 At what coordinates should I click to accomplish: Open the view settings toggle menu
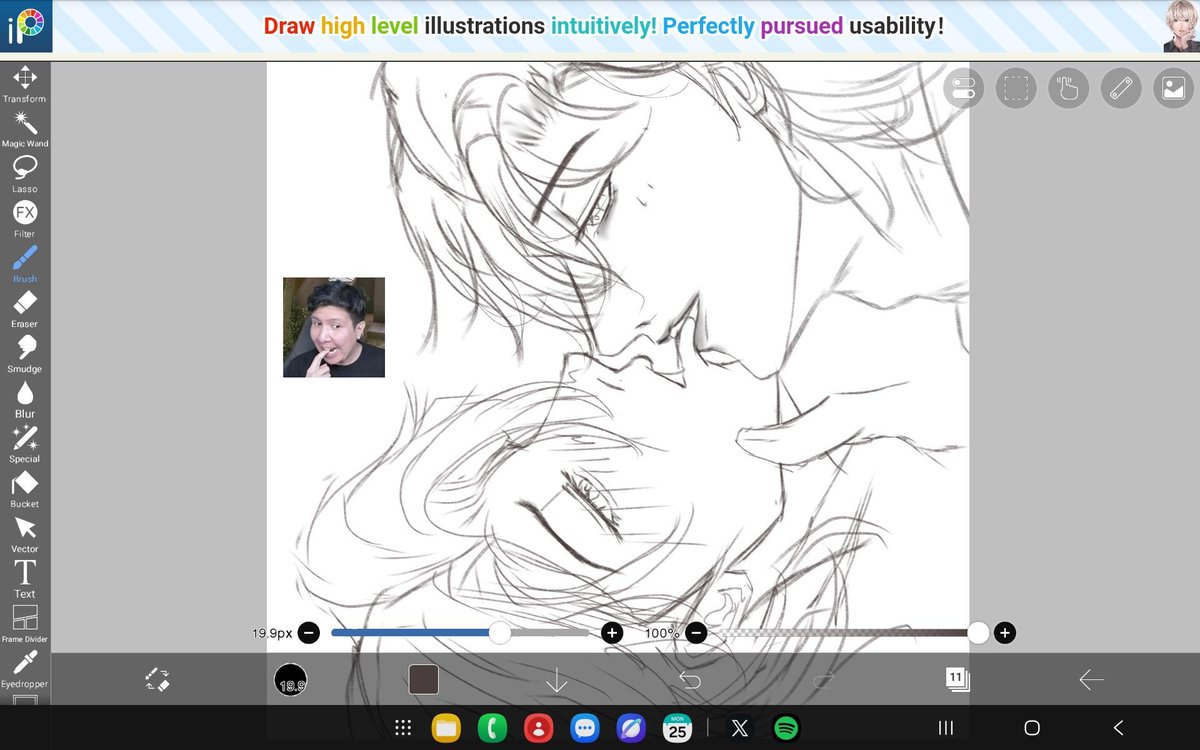964,88
